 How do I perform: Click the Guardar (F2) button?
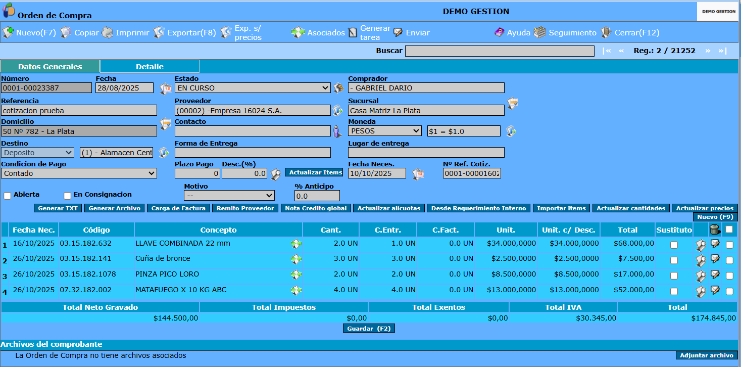click(x=369, y=328)
